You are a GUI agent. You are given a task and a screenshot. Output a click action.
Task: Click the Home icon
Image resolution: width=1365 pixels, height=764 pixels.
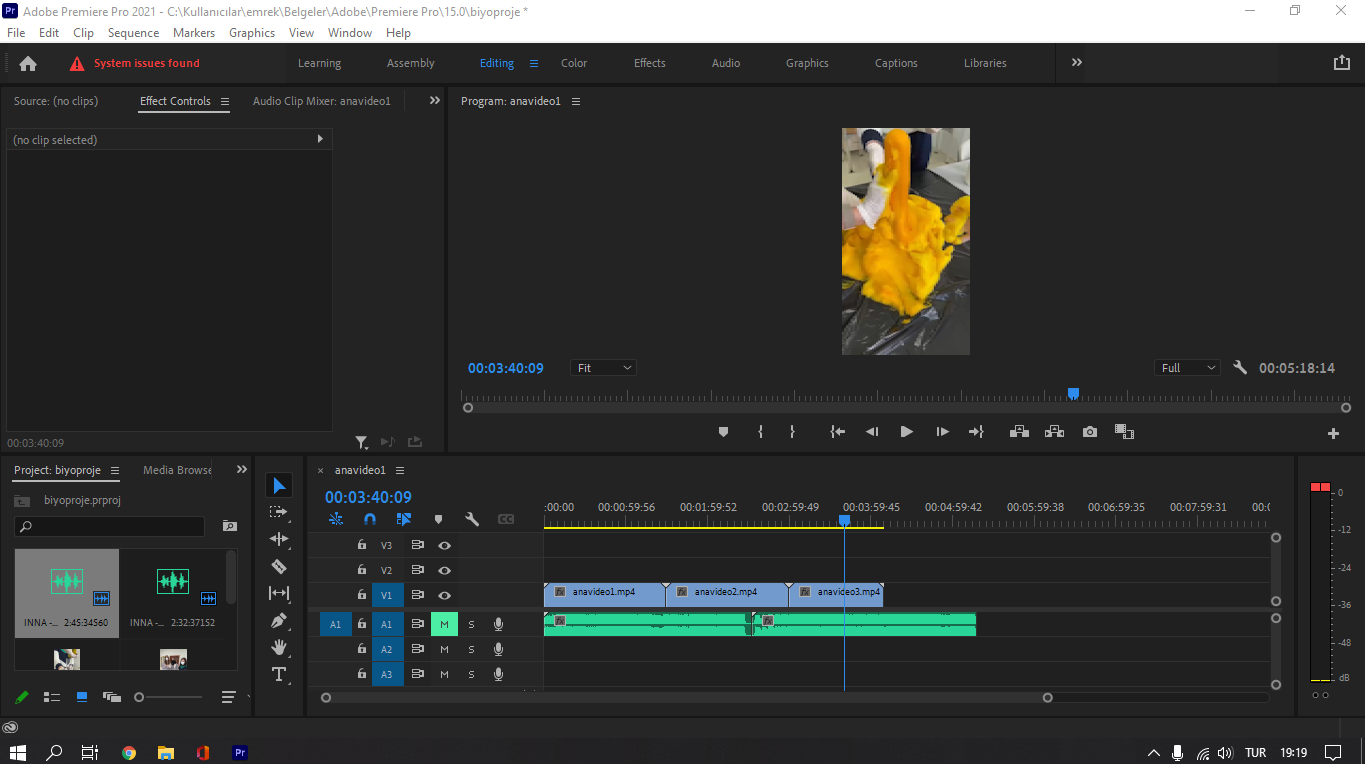pos(28,63)
